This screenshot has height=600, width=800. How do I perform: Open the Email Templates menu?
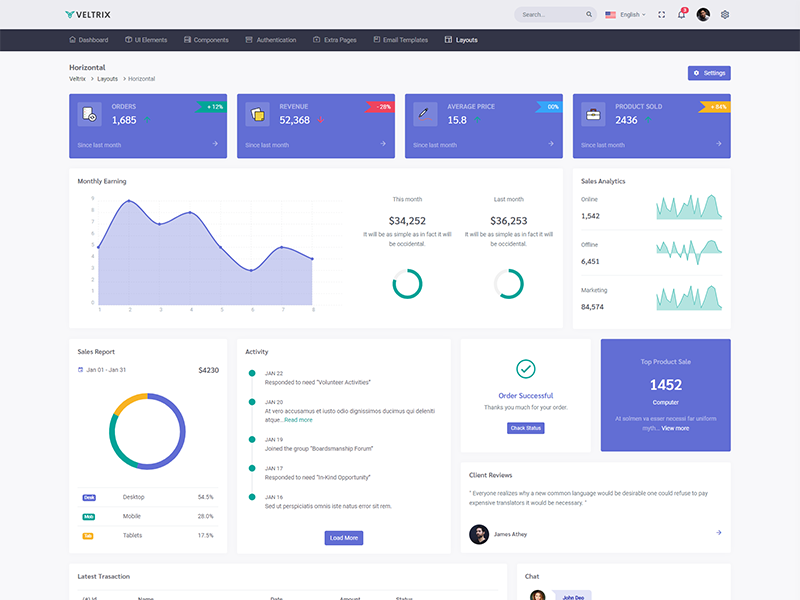400,40
